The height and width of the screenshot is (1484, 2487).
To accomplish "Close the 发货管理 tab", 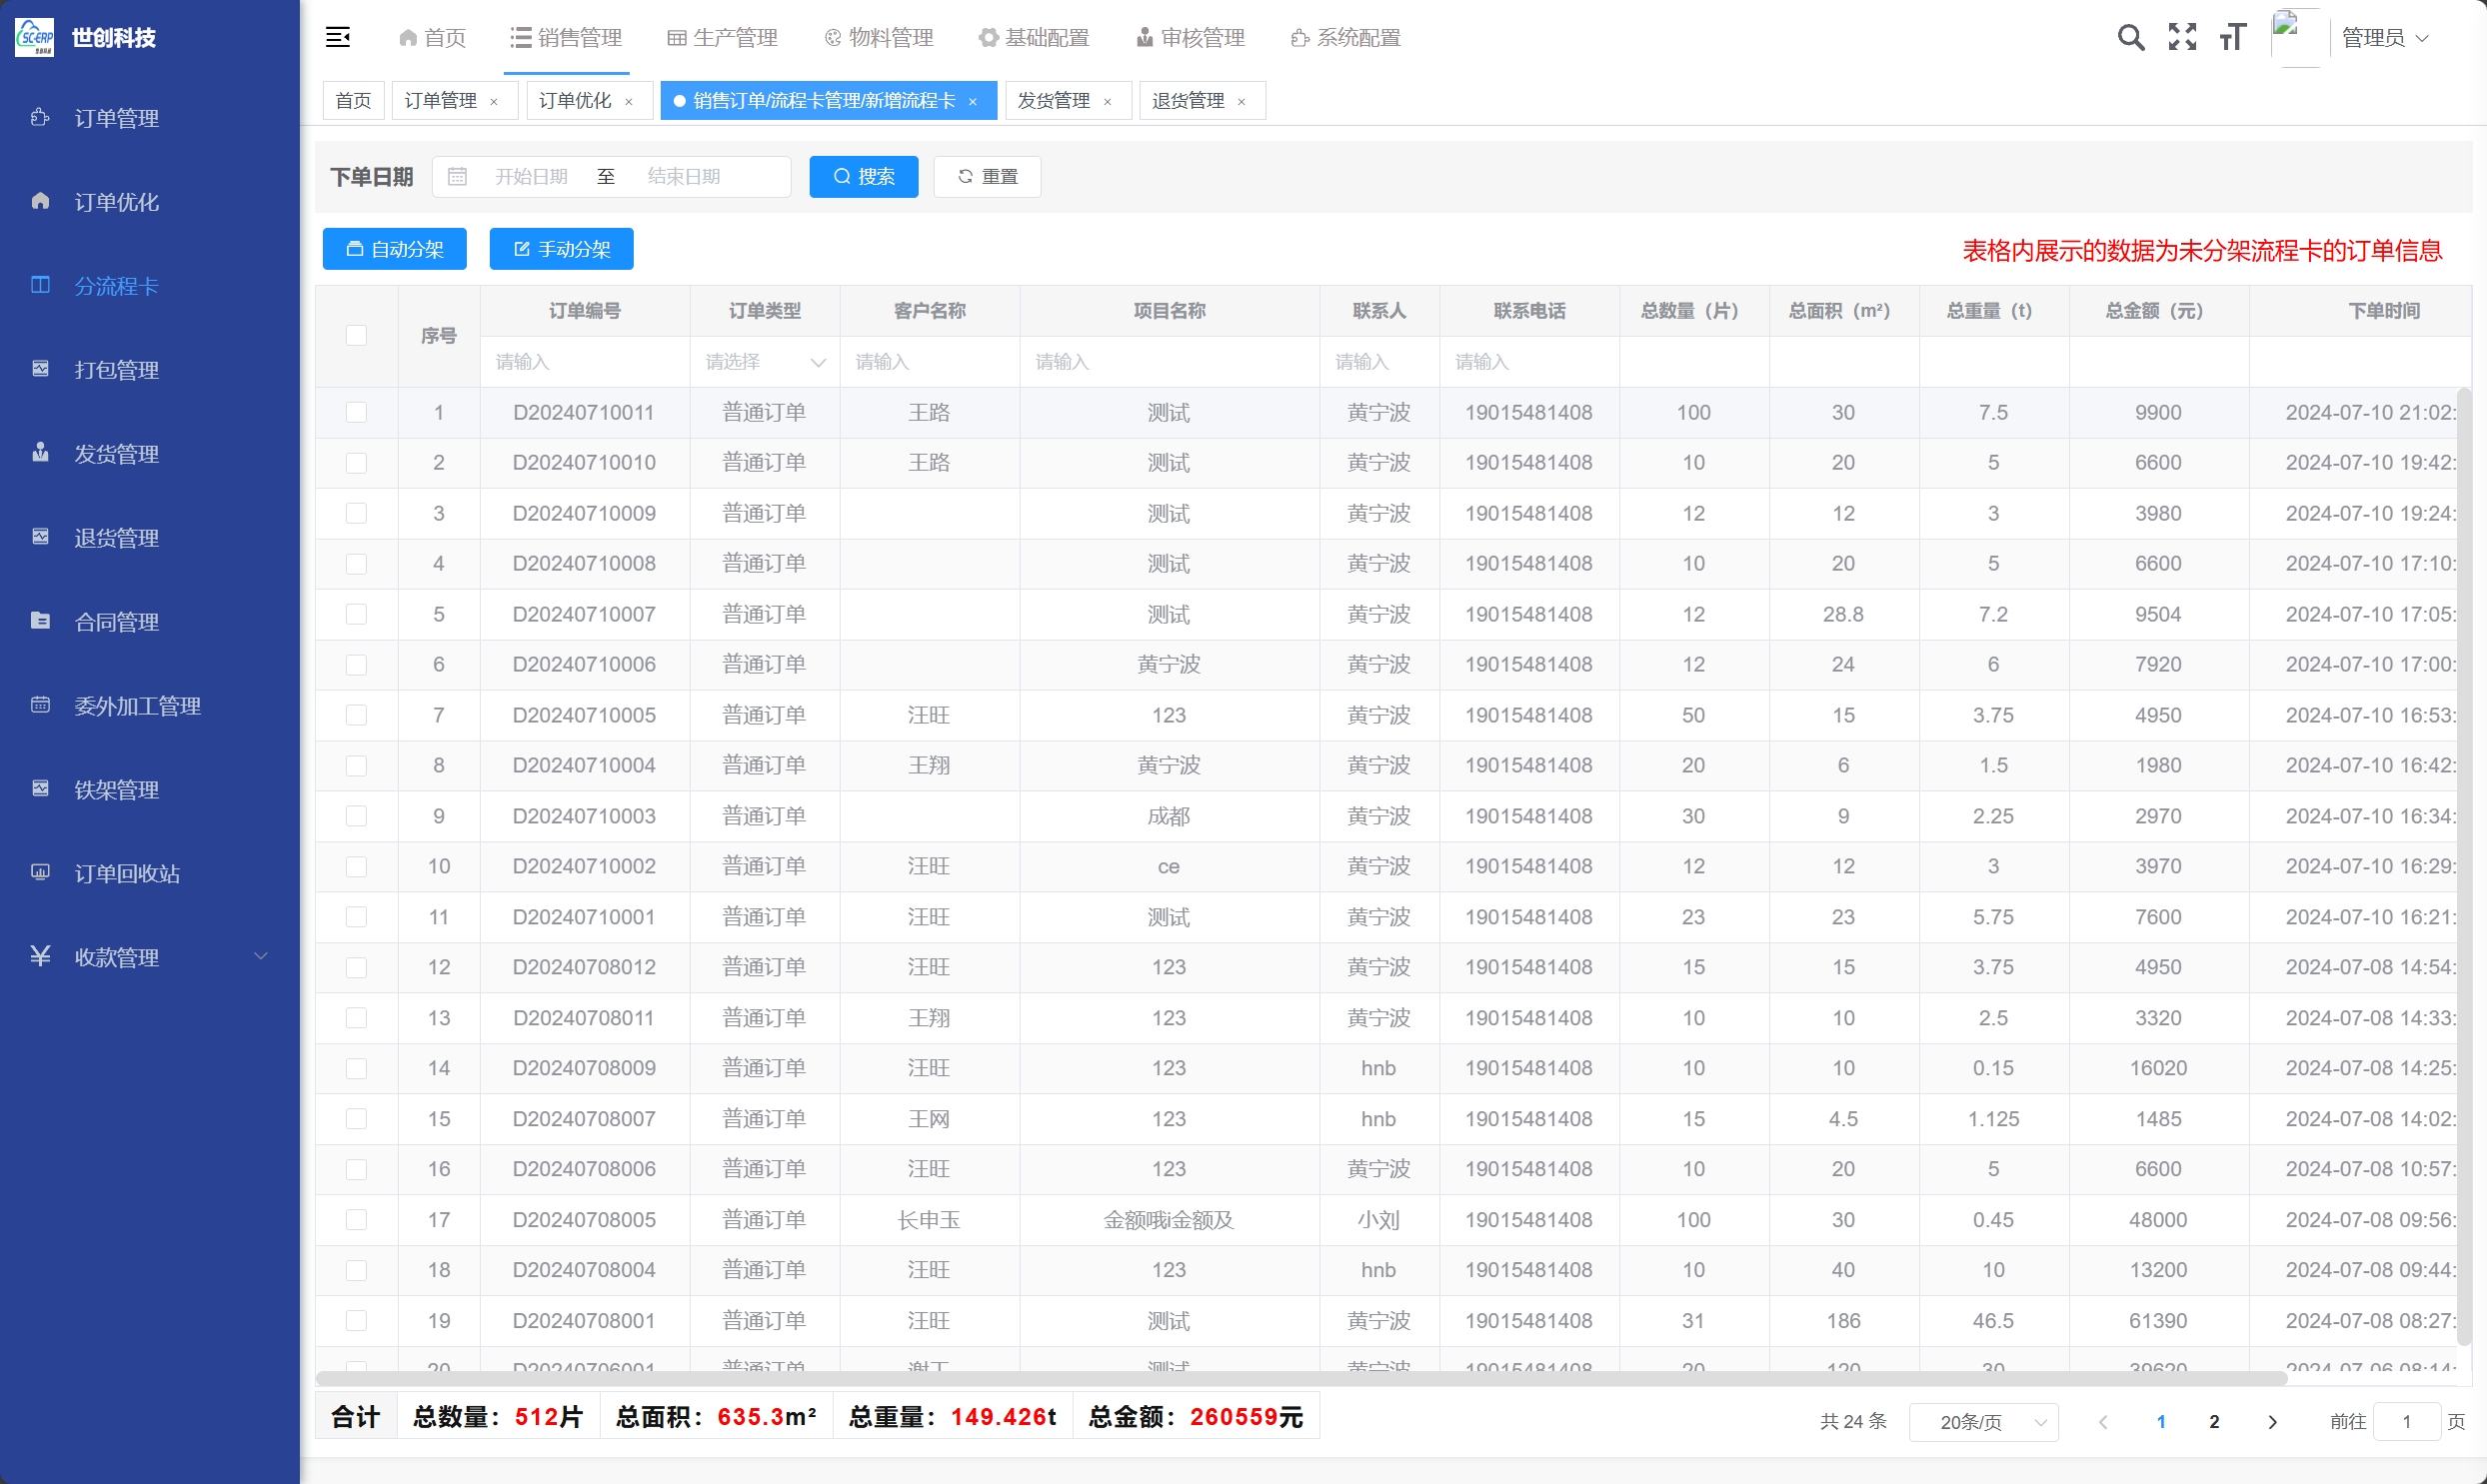I will 1108,102.
